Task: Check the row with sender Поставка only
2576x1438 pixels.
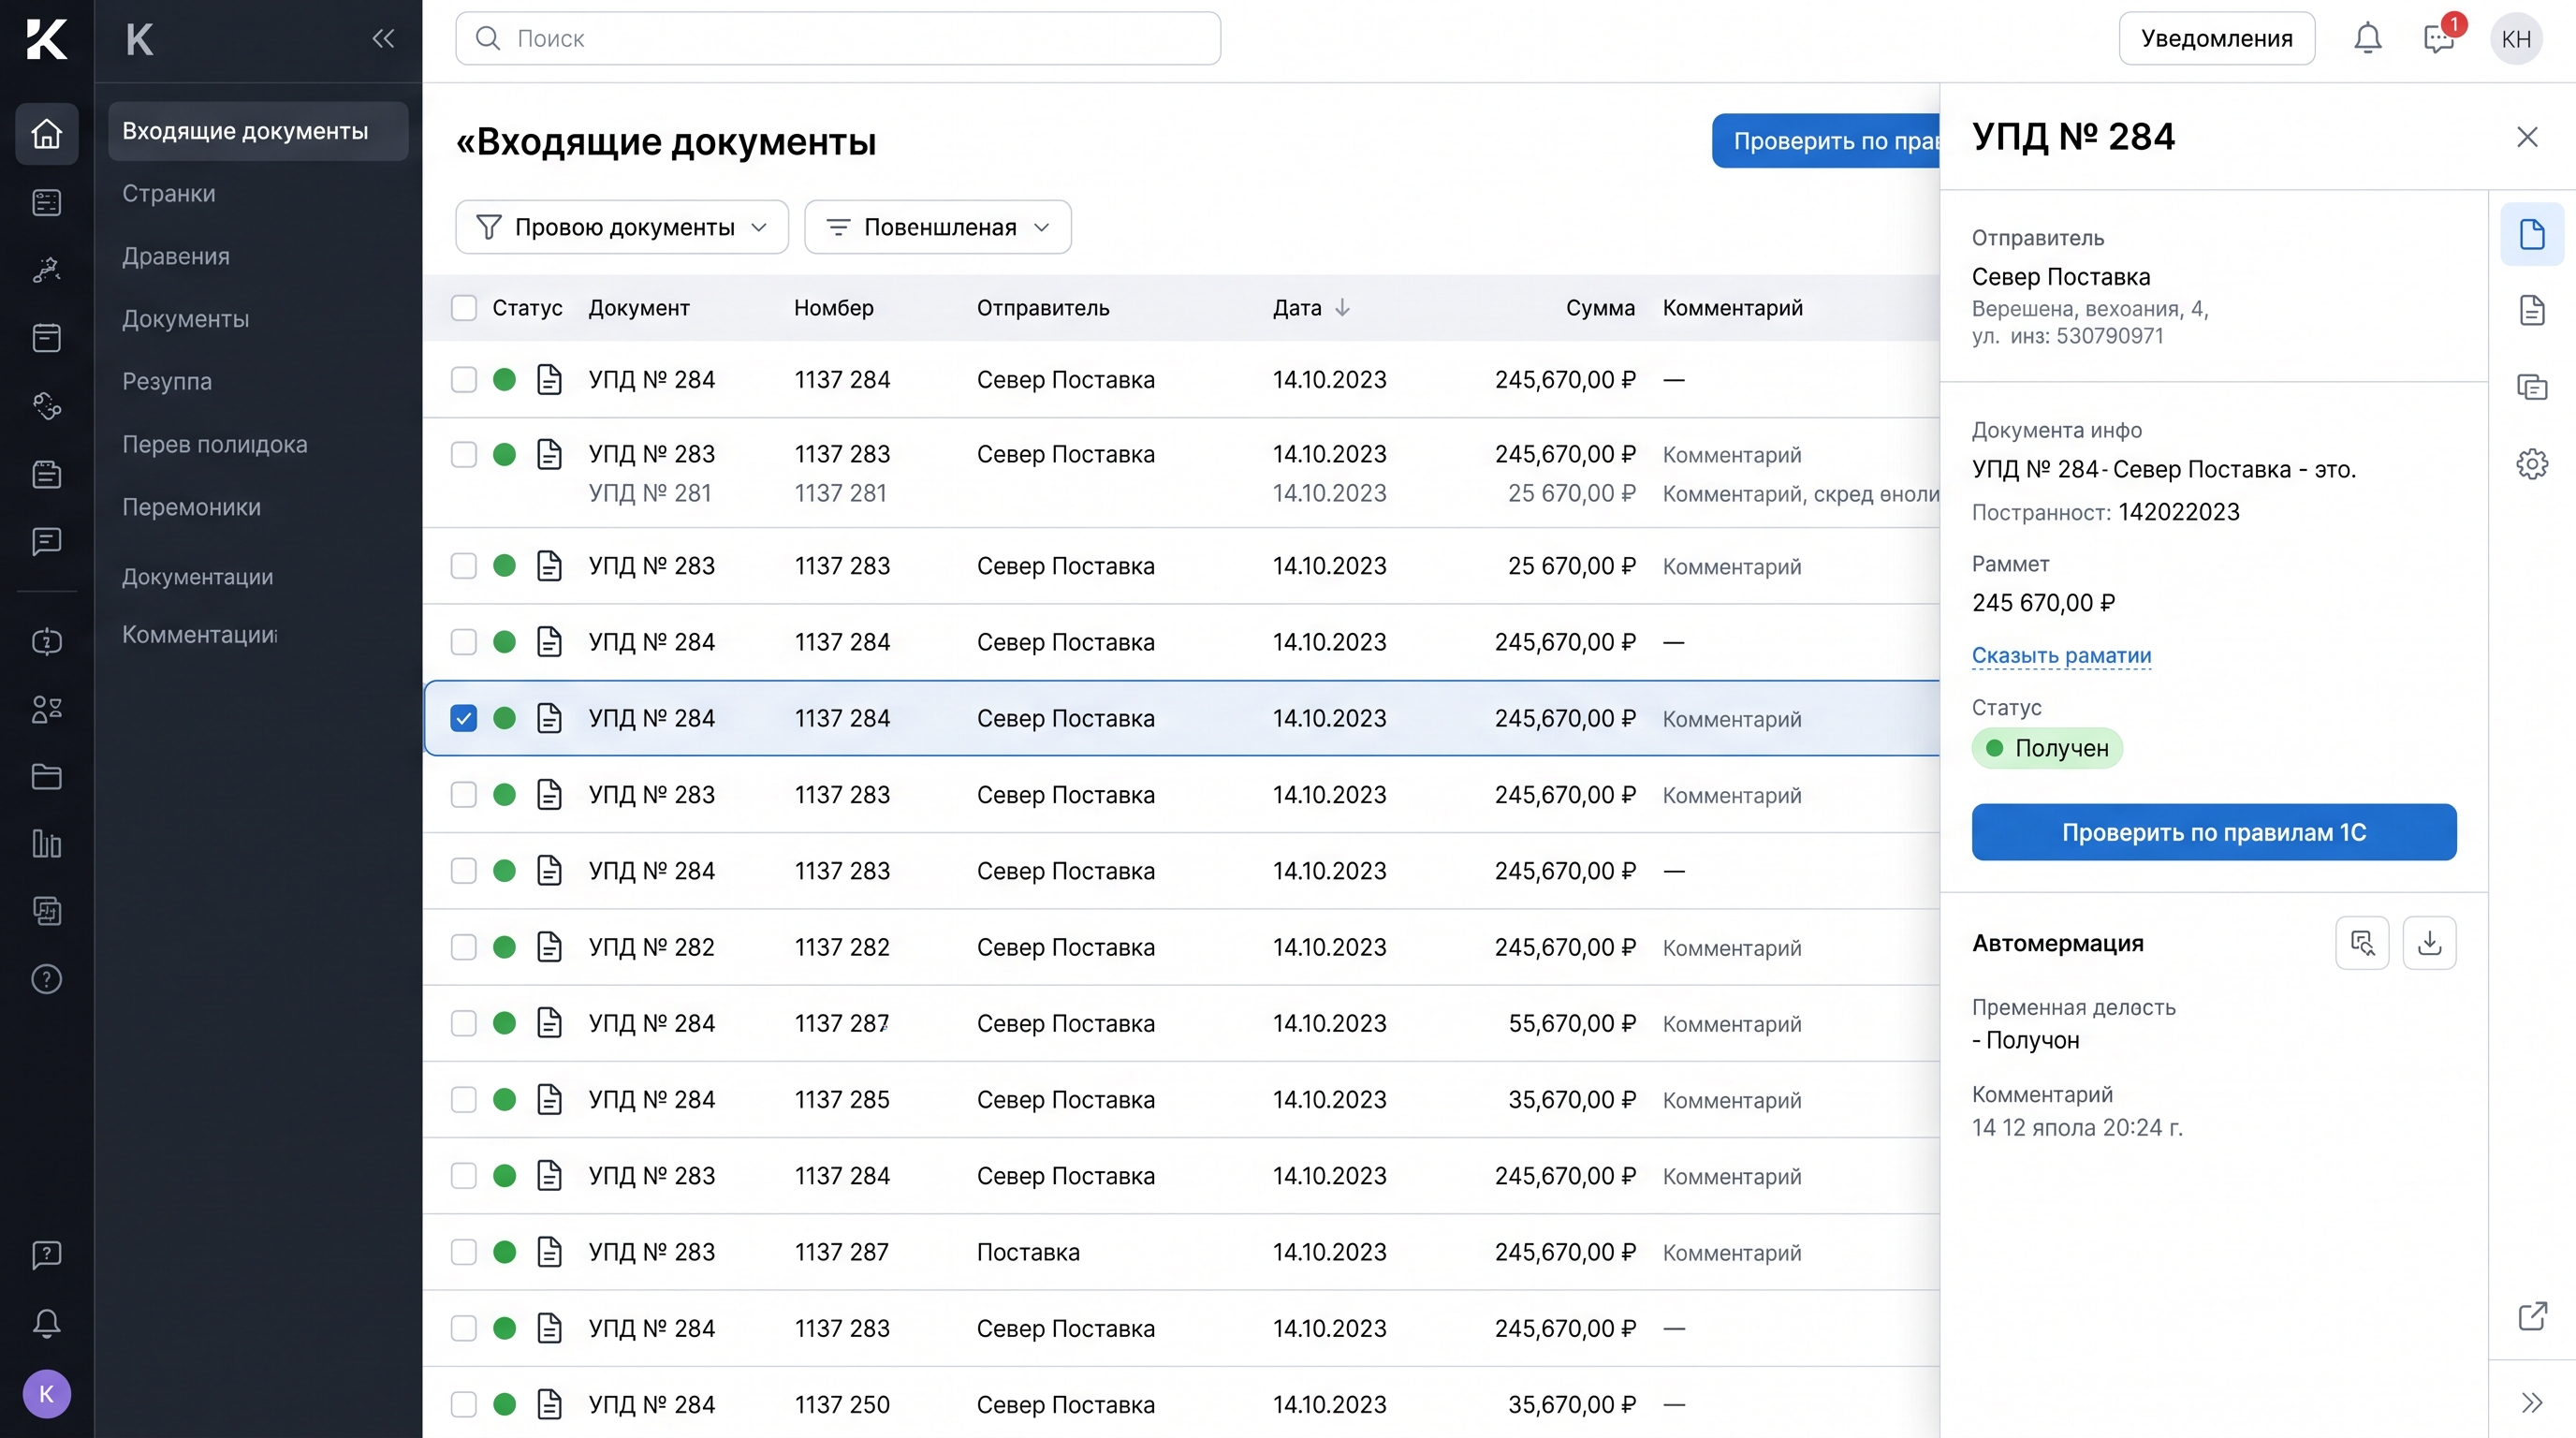Action: pos(464,1252)
